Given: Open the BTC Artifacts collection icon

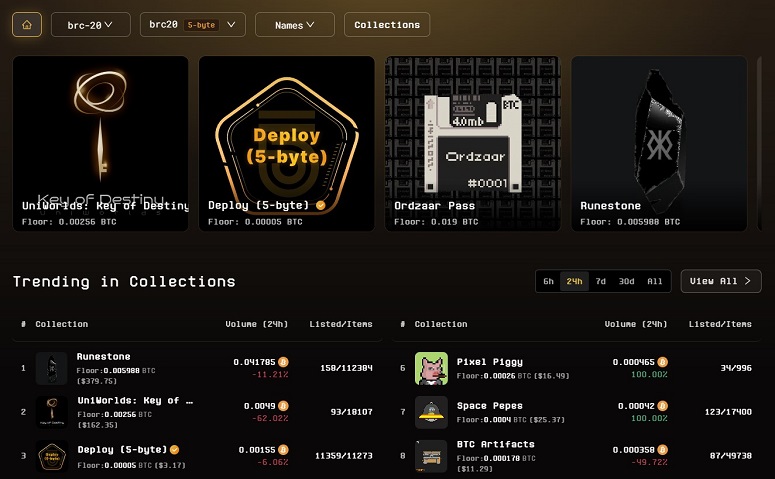Looking at the screenshot, I should 431,456.
